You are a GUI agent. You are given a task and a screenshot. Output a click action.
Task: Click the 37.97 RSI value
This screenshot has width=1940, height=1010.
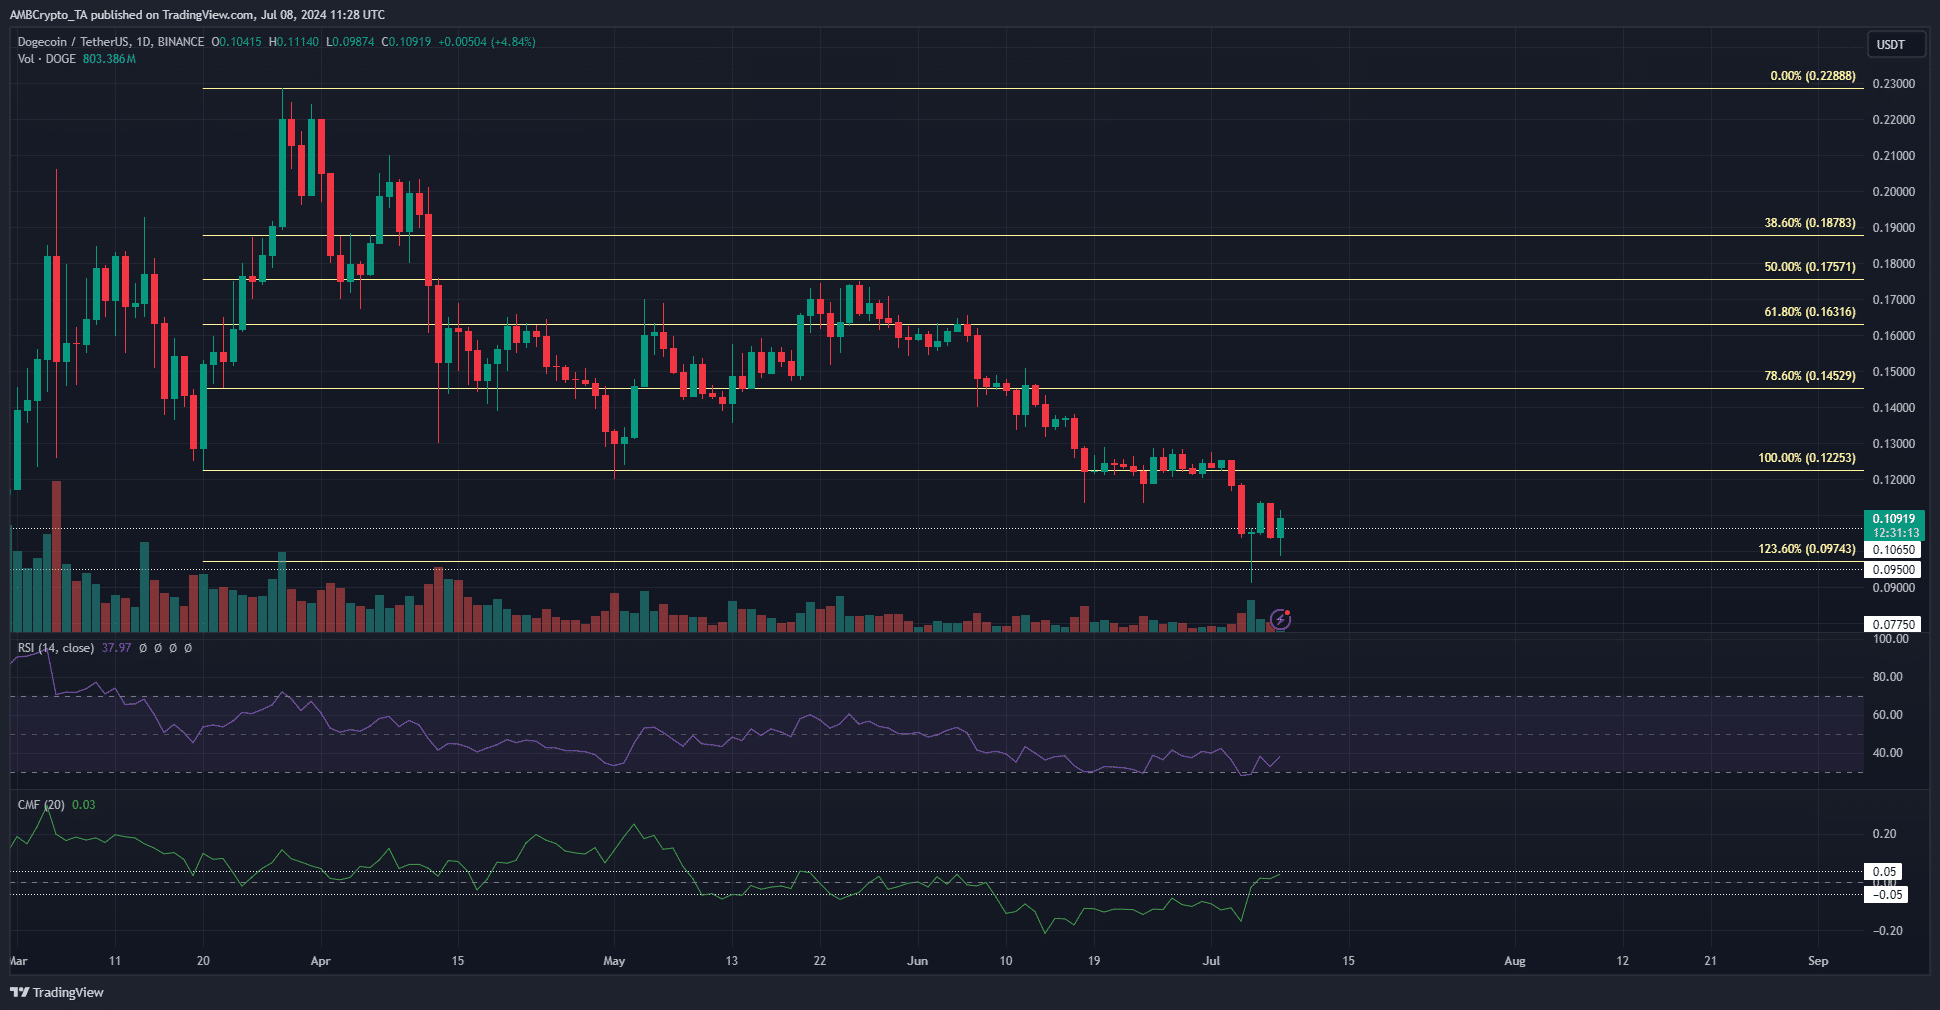pos(116,648)
